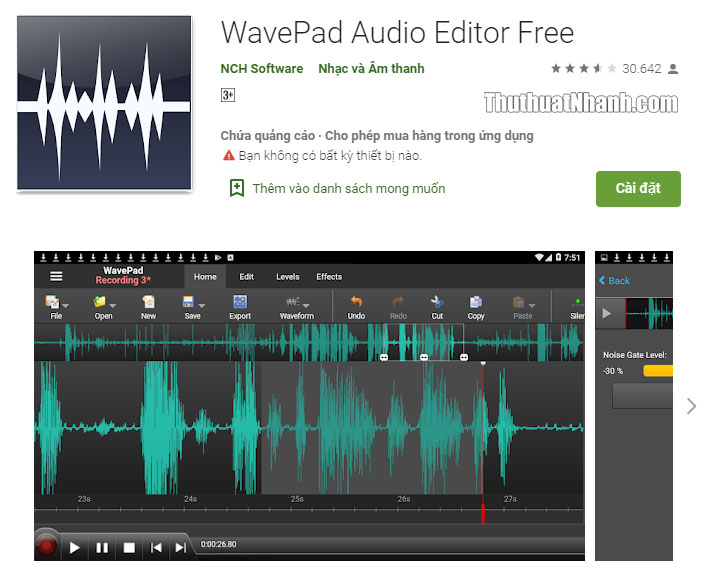The height and width of the screenshot is (579, 709).
Task: Click the WavePad app icon image
Action: click(x=104, y=103)
